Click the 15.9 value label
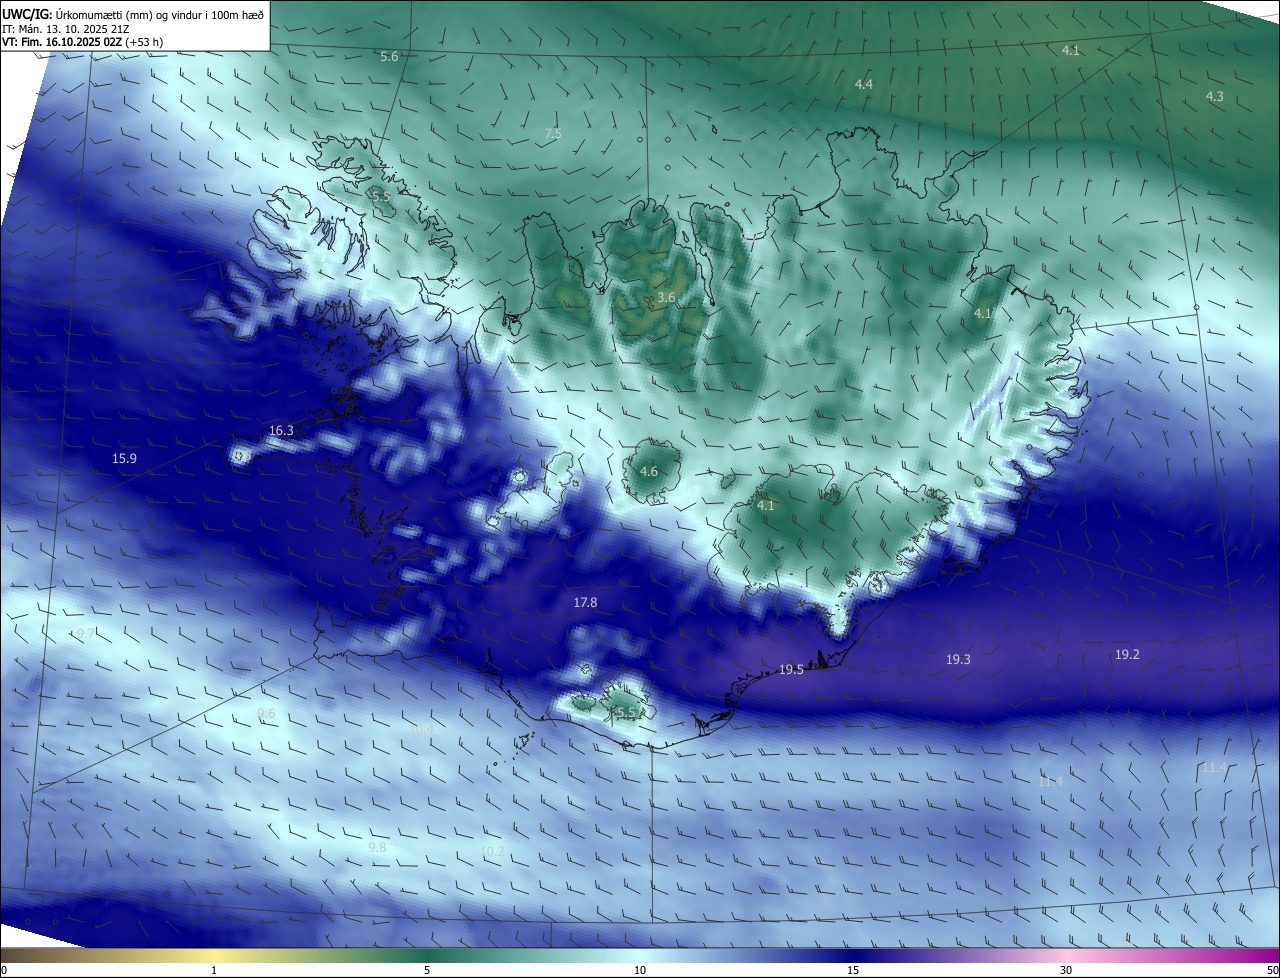 click(x=124, y=459)
